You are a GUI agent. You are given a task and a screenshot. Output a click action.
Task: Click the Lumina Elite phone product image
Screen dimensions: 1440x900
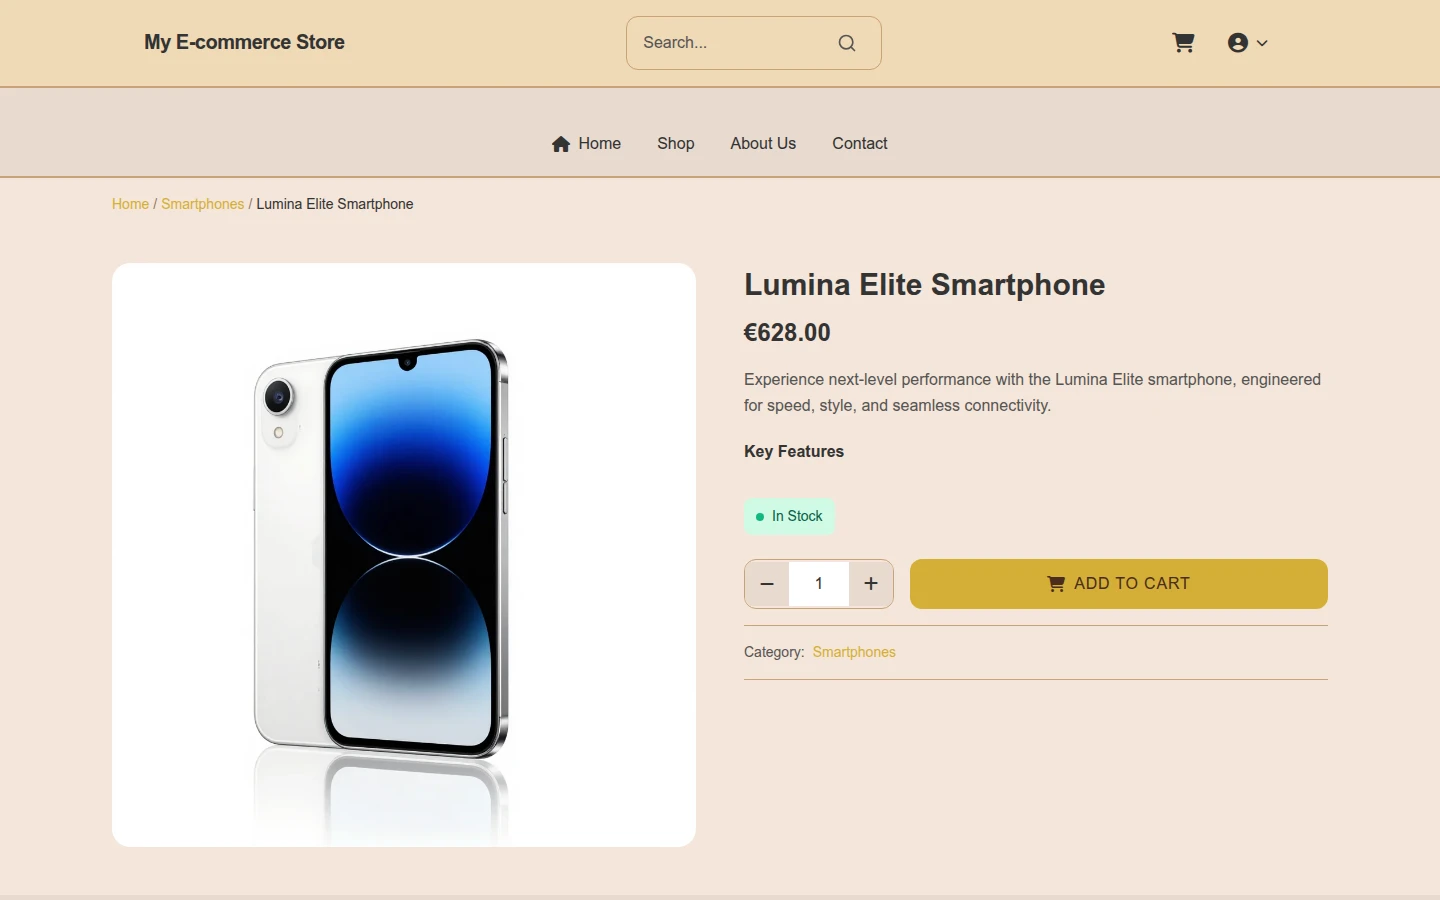(x=404, y=555)
